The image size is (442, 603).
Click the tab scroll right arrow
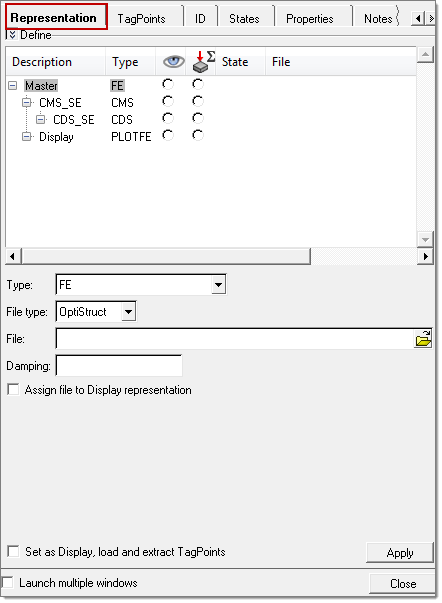tap(431, 18)
